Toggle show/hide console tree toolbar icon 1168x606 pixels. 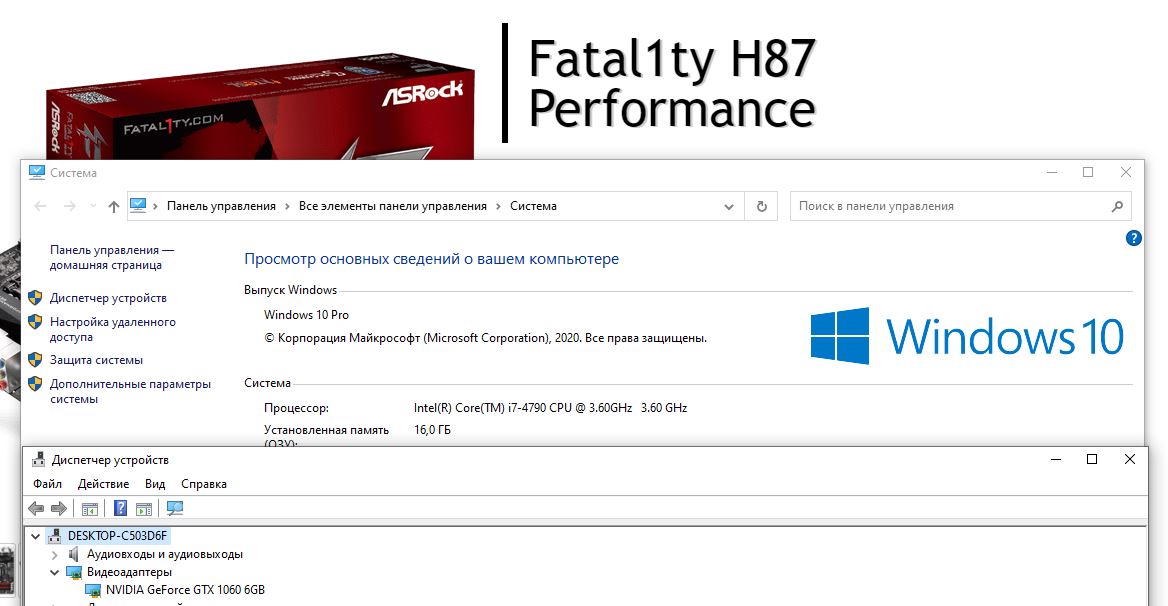point(89,509)
